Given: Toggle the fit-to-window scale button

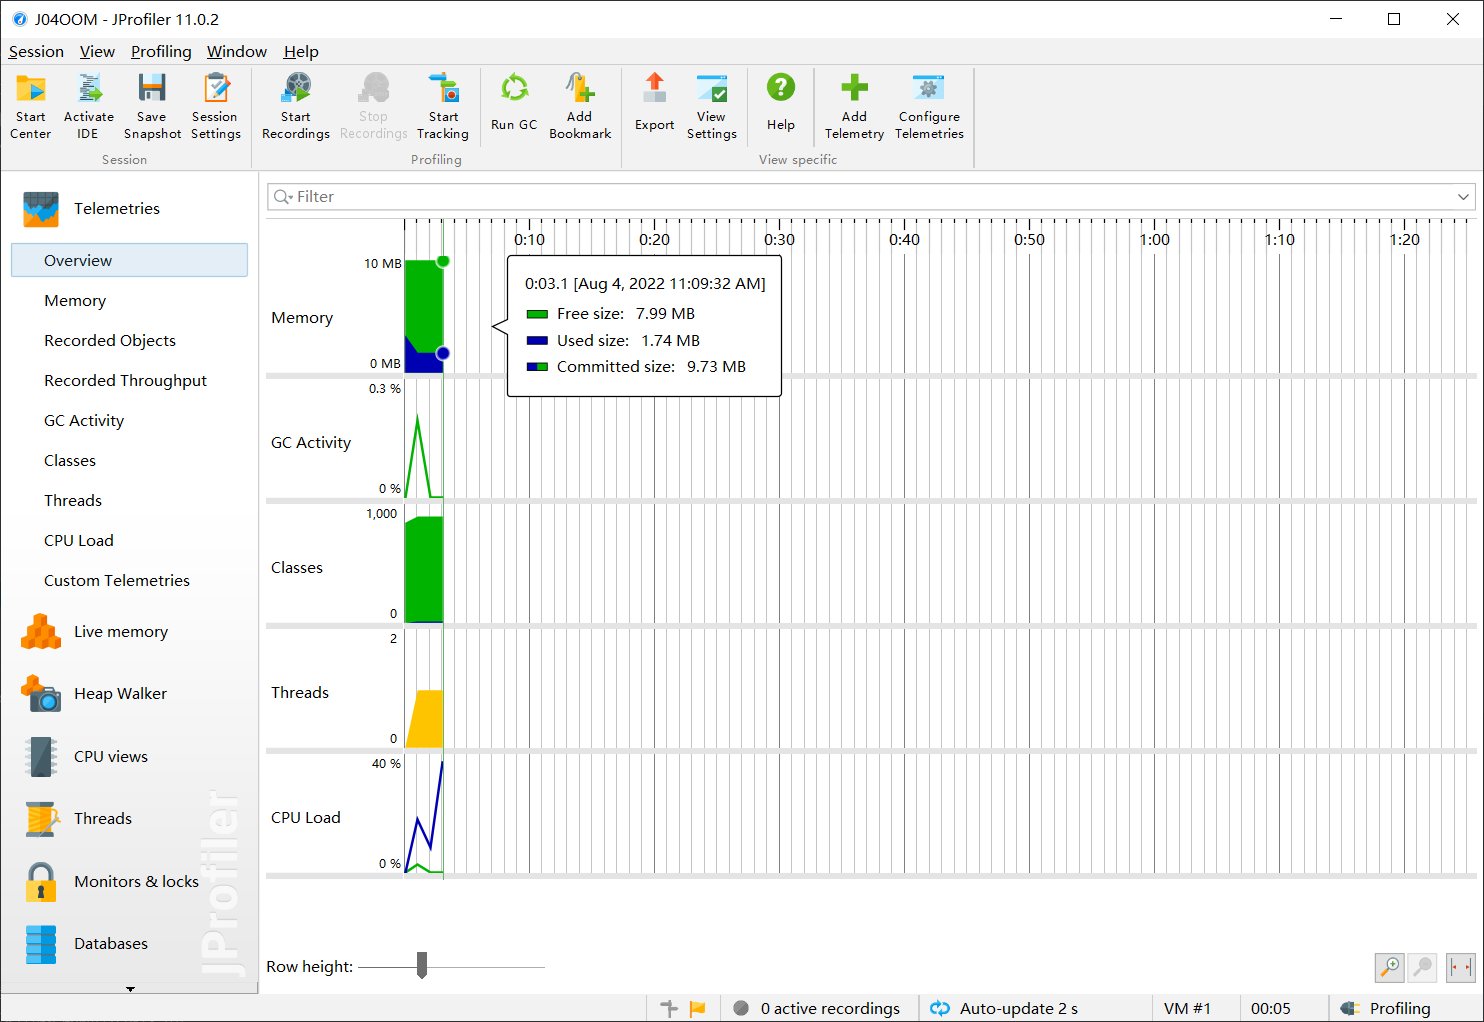Looking at the screenshot, I should tap(1460, 967).
